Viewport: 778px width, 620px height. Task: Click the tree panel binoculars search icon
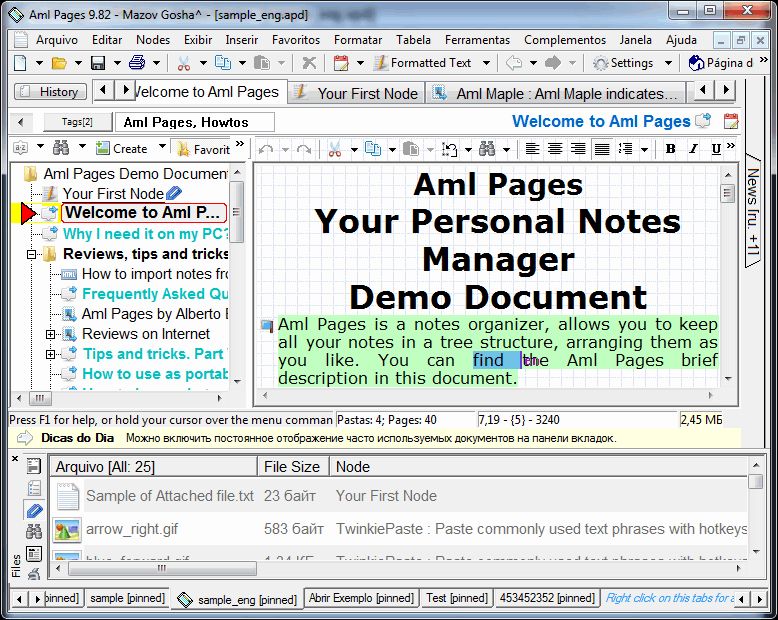point(62,148)
